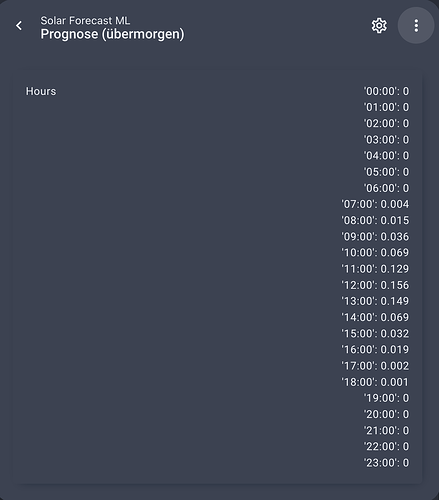Screen dimensions: 439x500
Task: Click the '17:00': 0.002 row
Action: (375, 366)
